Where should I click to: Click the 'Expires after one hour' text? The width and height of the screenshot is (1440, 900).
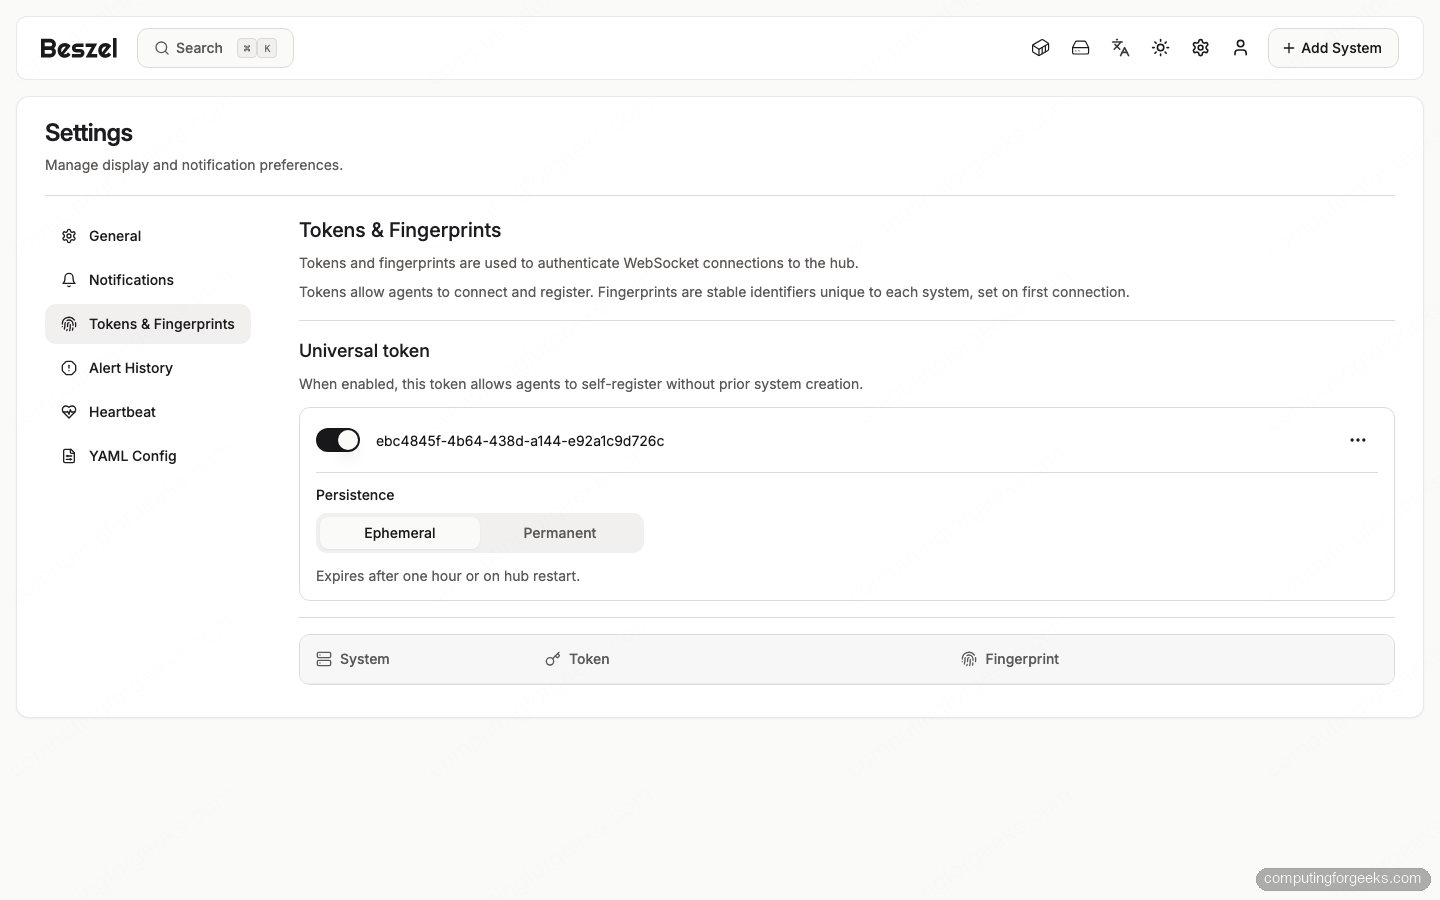pos(448,576)
